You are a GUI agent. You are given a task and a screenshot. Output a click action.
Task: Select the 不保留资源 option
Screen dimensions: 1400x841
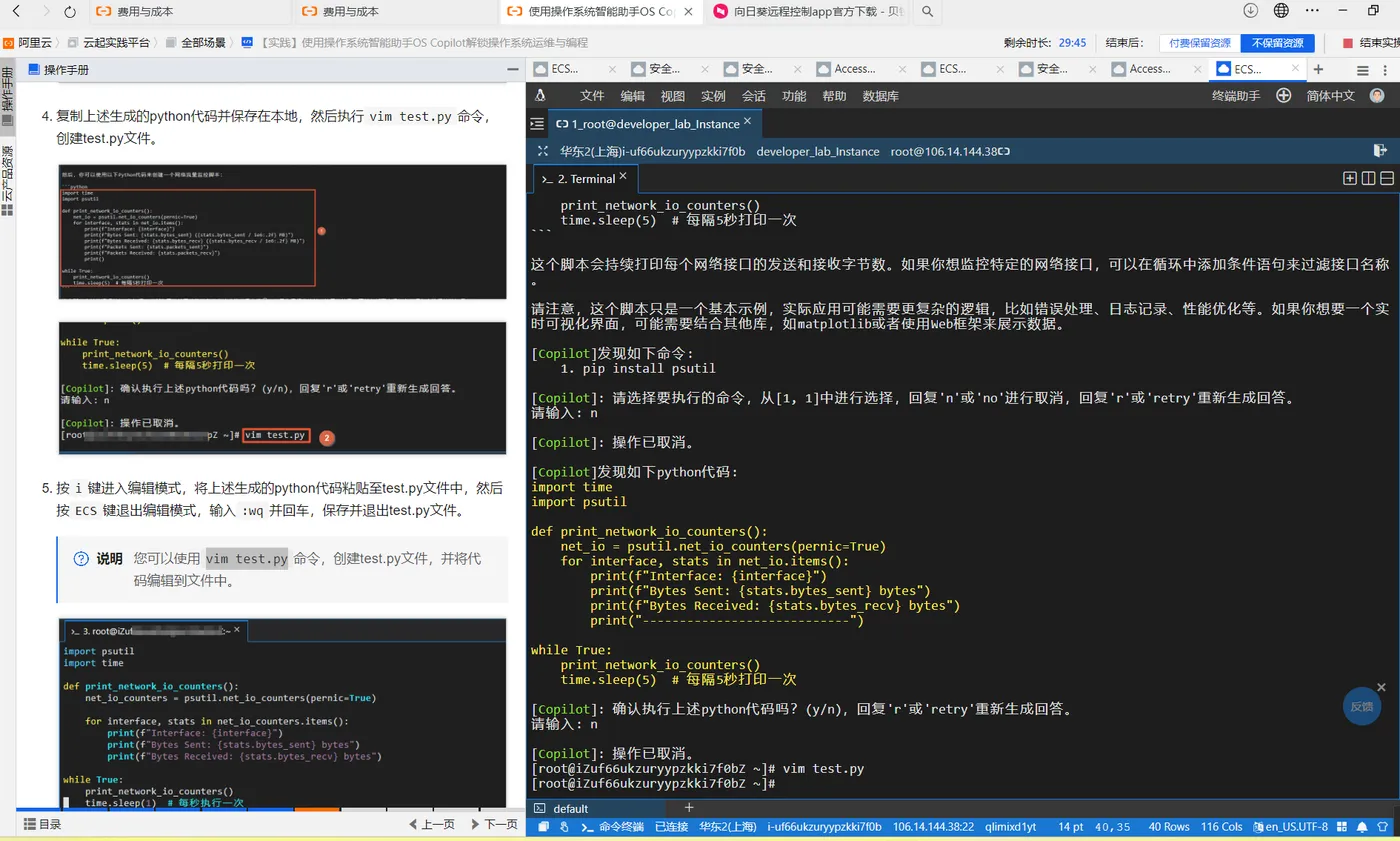pos(1277,43)
